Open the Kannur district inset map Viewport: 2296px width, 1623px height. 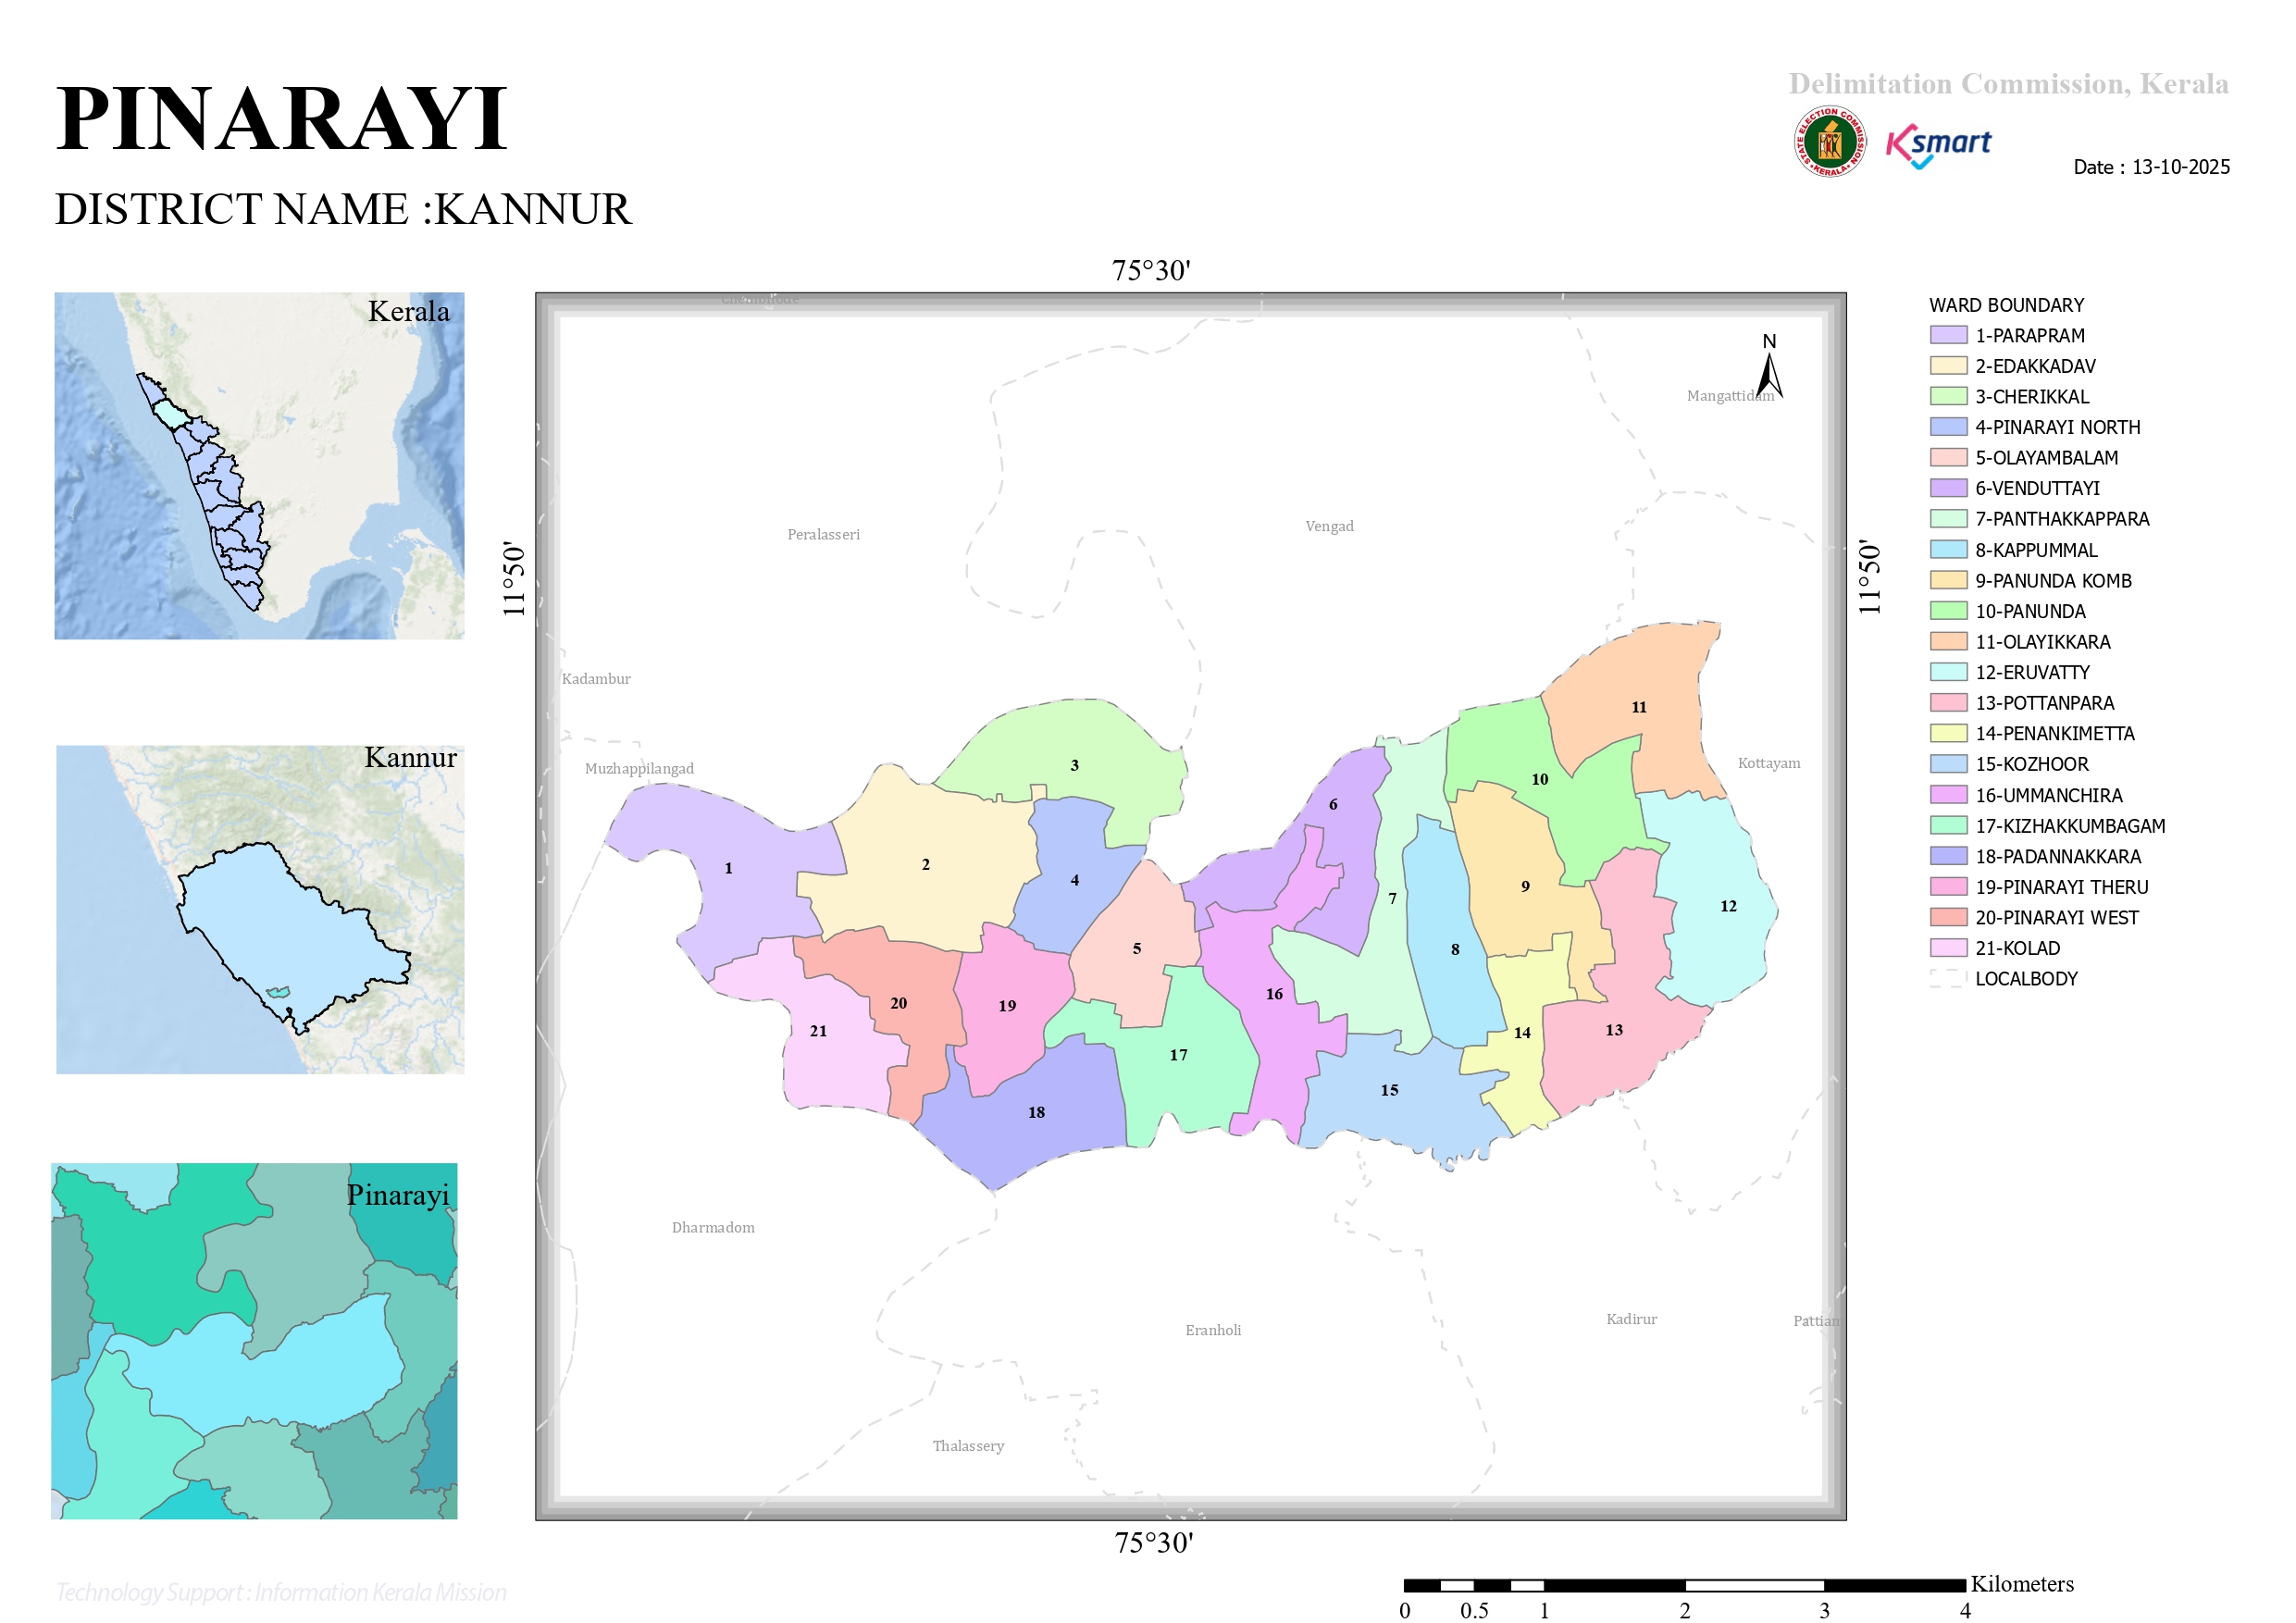260,909
